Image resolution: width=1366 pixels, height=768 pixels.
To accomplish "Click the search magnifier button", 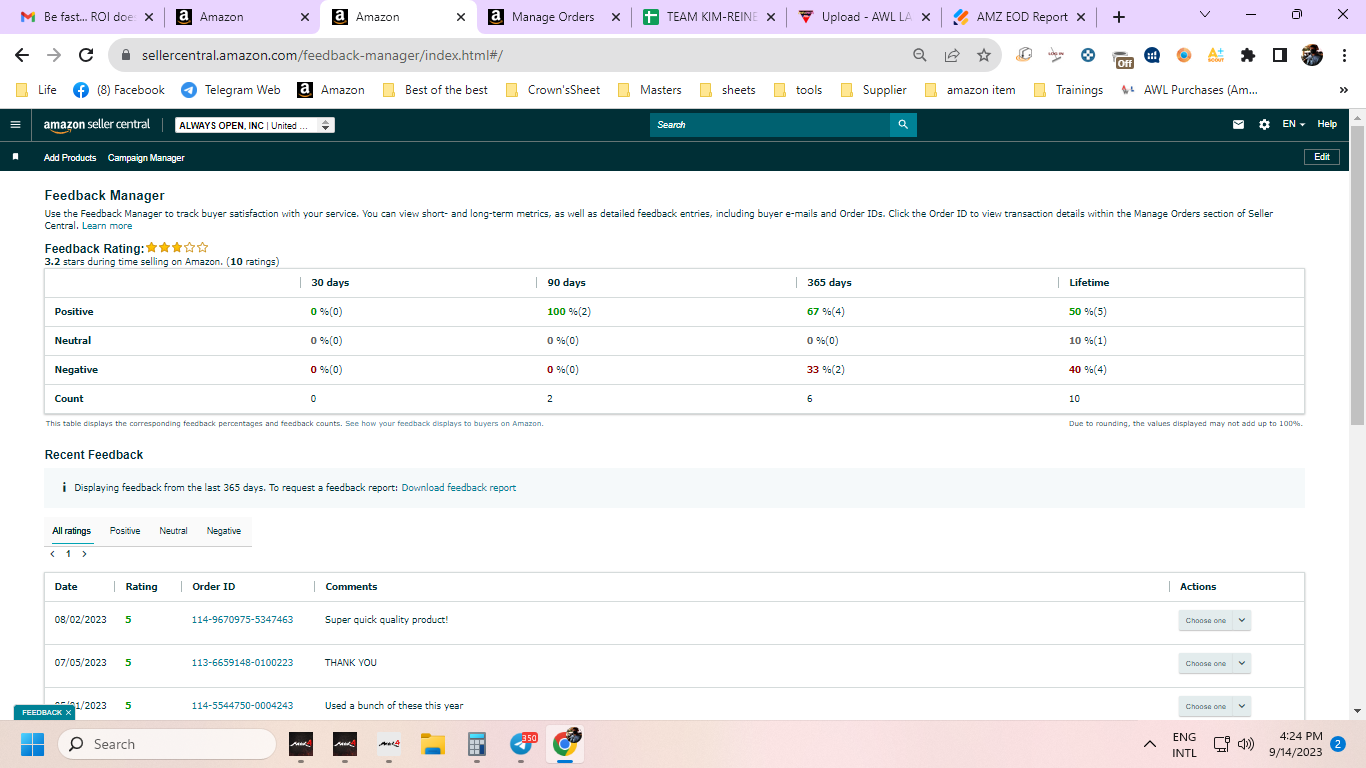I will tap(903, 125).
